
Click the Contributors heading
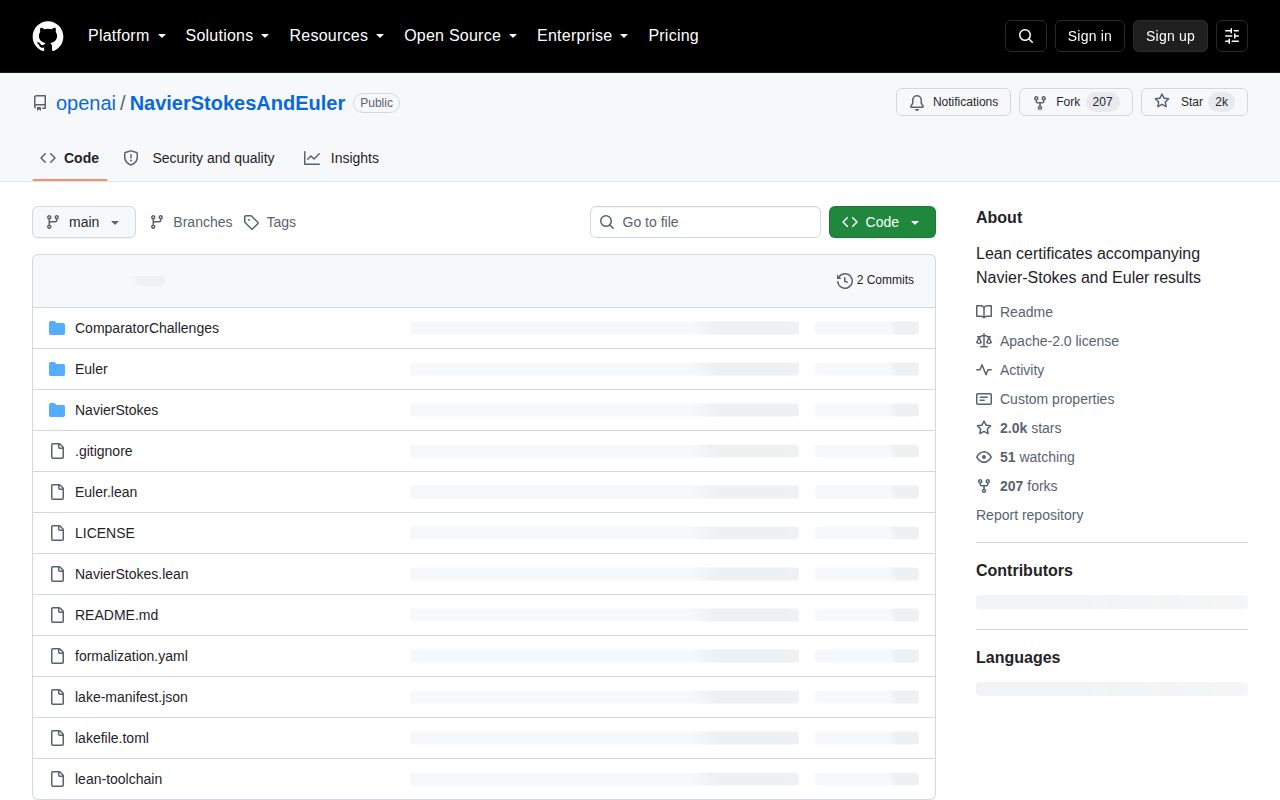pos(1024,570)
